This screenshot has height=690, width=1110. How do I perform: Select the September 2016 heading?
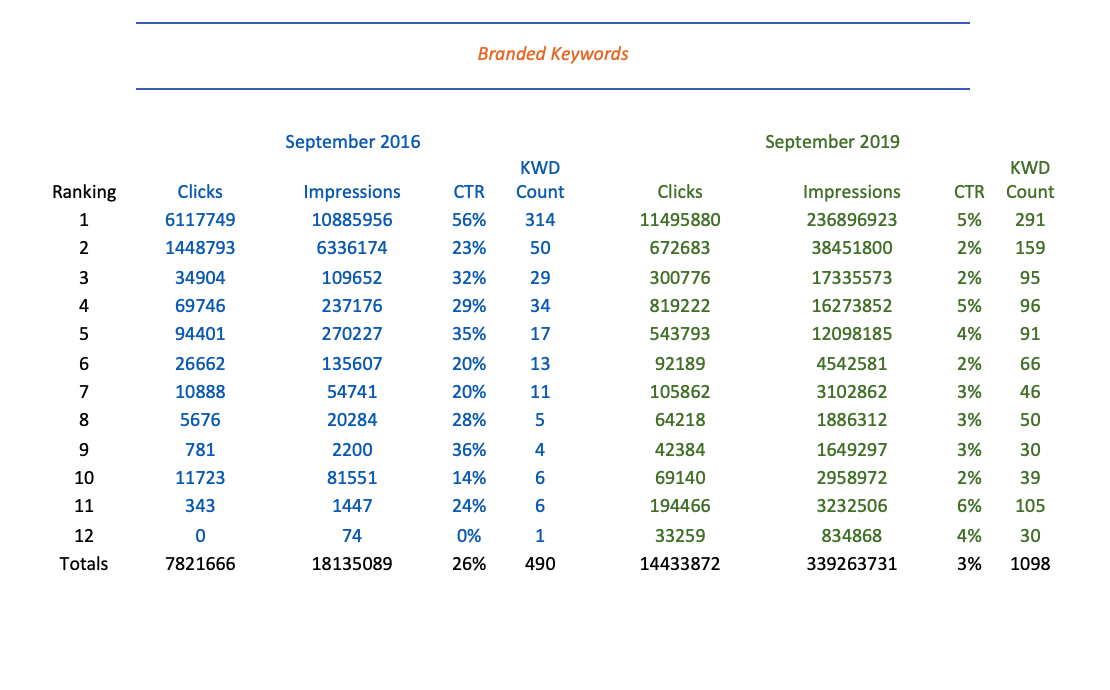(x=353, y=142)
